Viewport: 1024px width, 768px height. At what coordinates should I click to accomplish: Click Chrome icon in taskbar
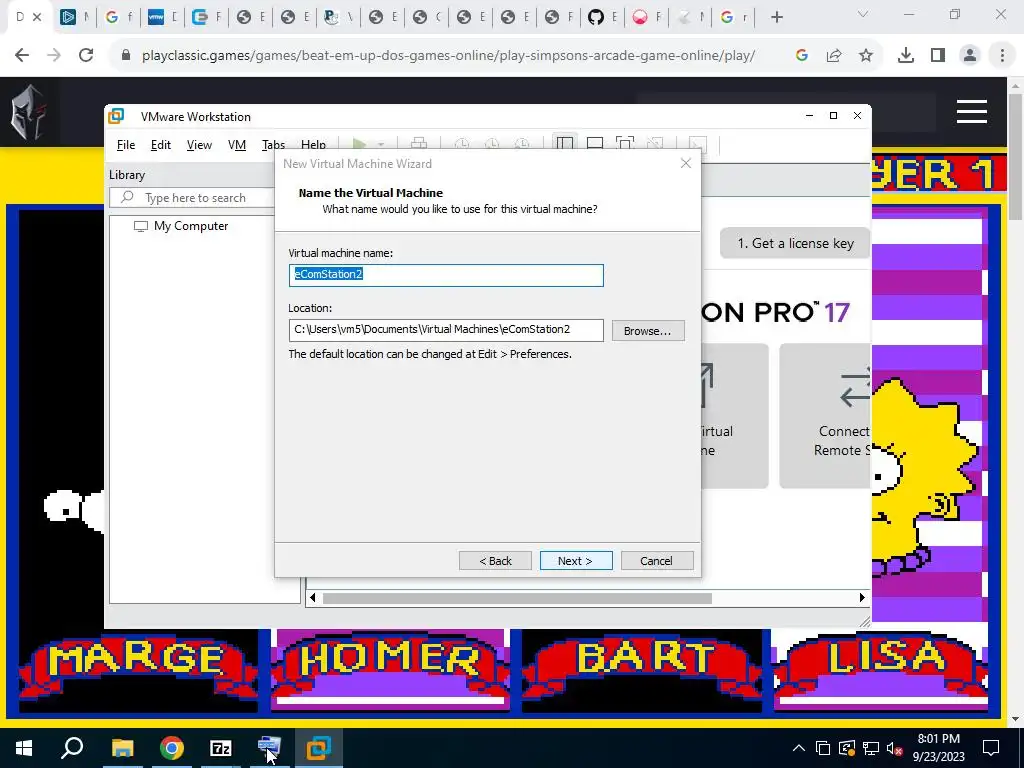[x=171, y=748]
